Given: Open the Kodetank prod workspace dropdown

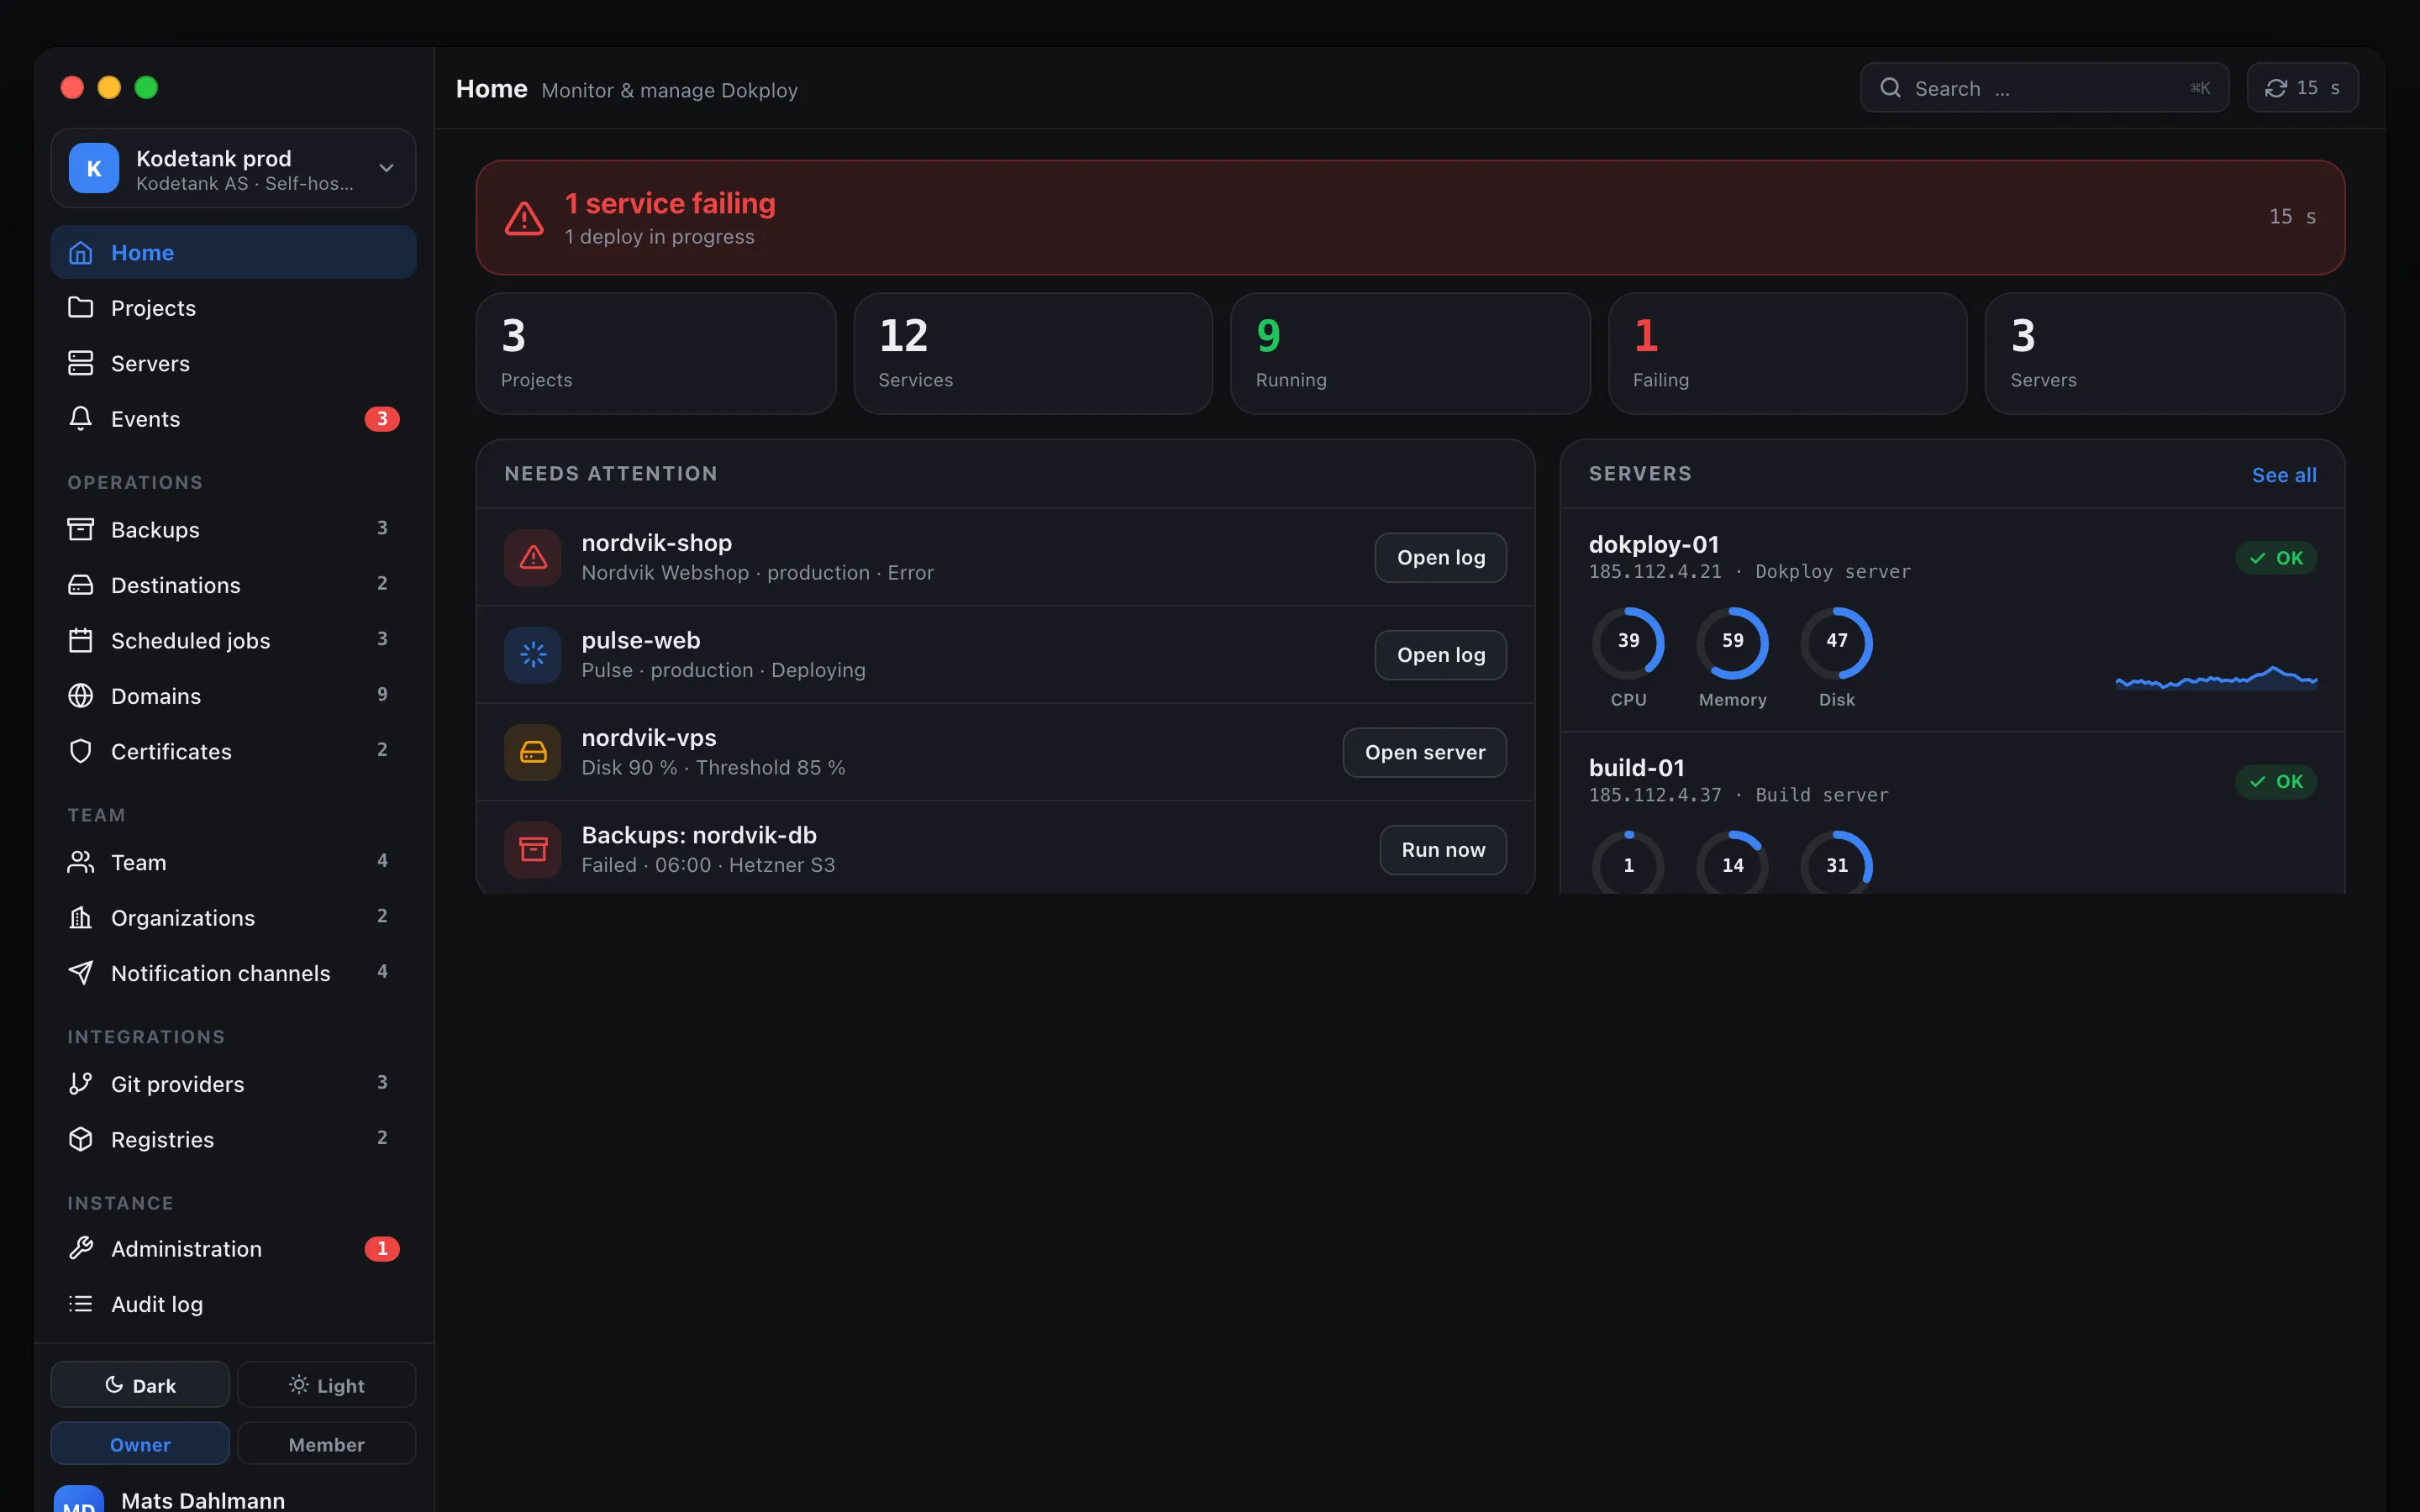Looking at the screenshot, I should pos(233,168).
